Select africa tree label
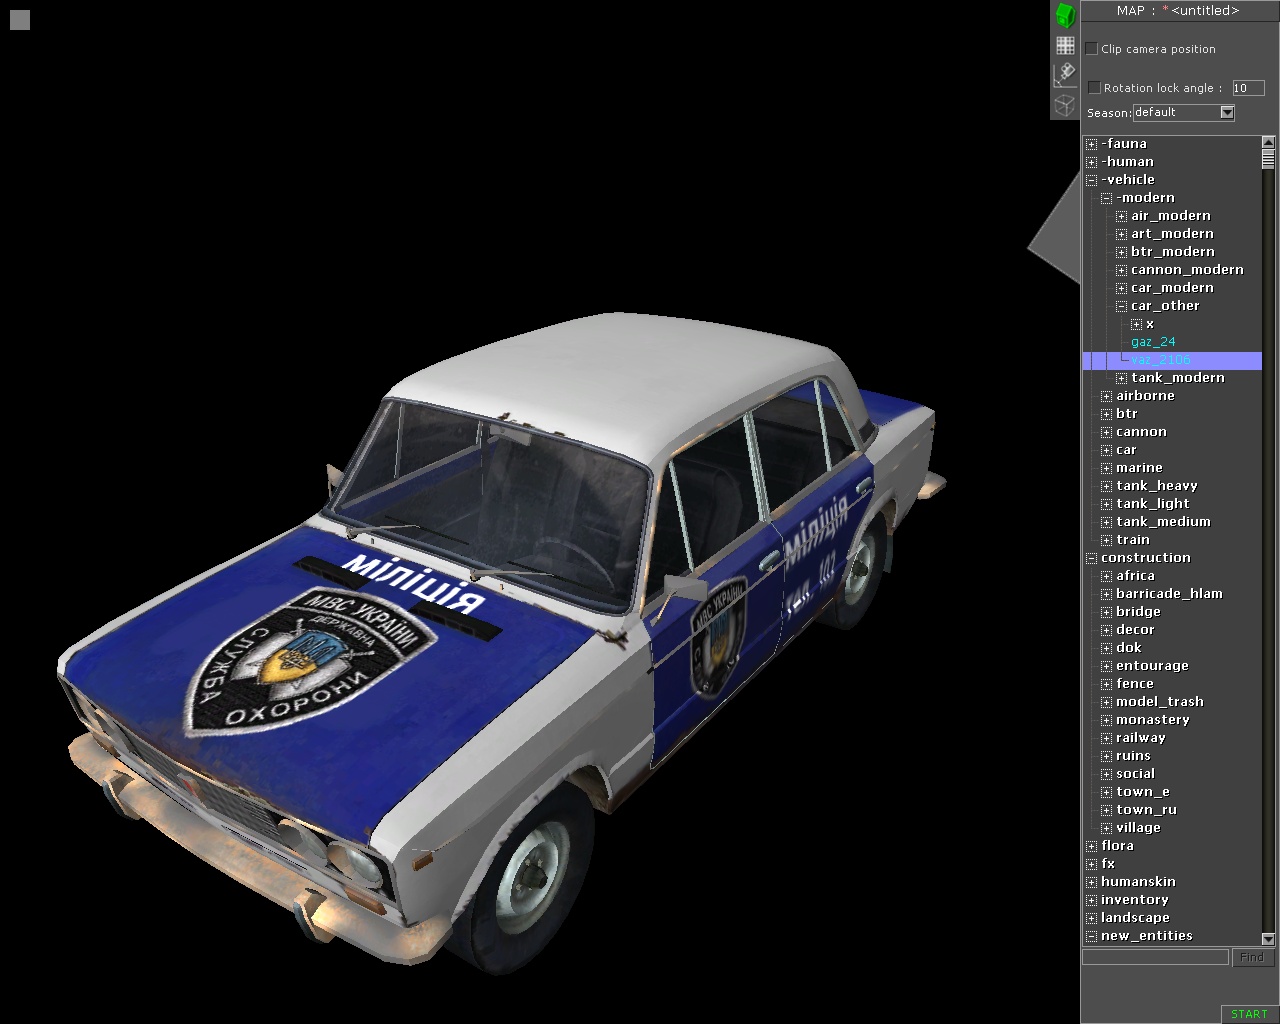The width and height of the screenshot is (1280, 1024). click(1135, 576)
